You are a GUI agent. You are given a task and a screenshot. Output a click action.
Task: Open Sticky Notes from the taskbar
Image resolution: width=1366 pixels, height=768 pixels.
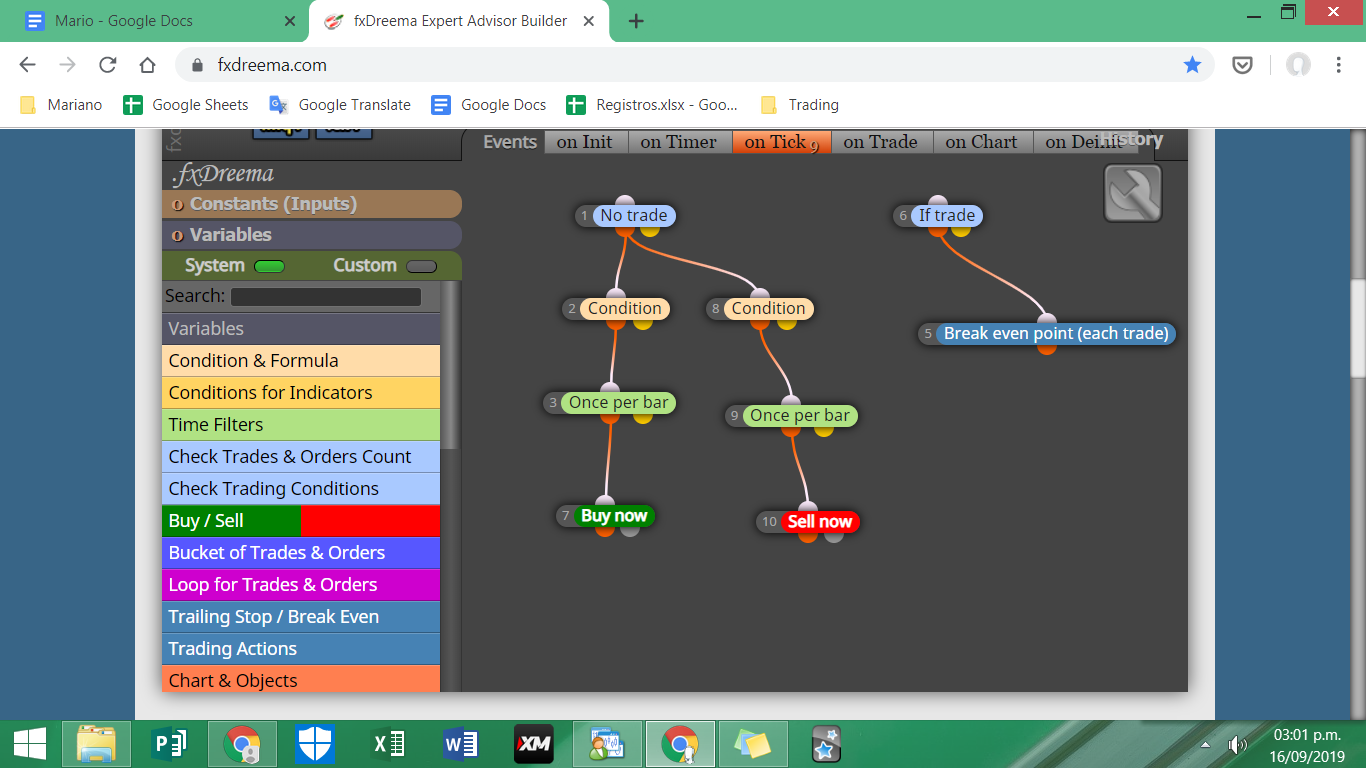click(x=753, y=744)
